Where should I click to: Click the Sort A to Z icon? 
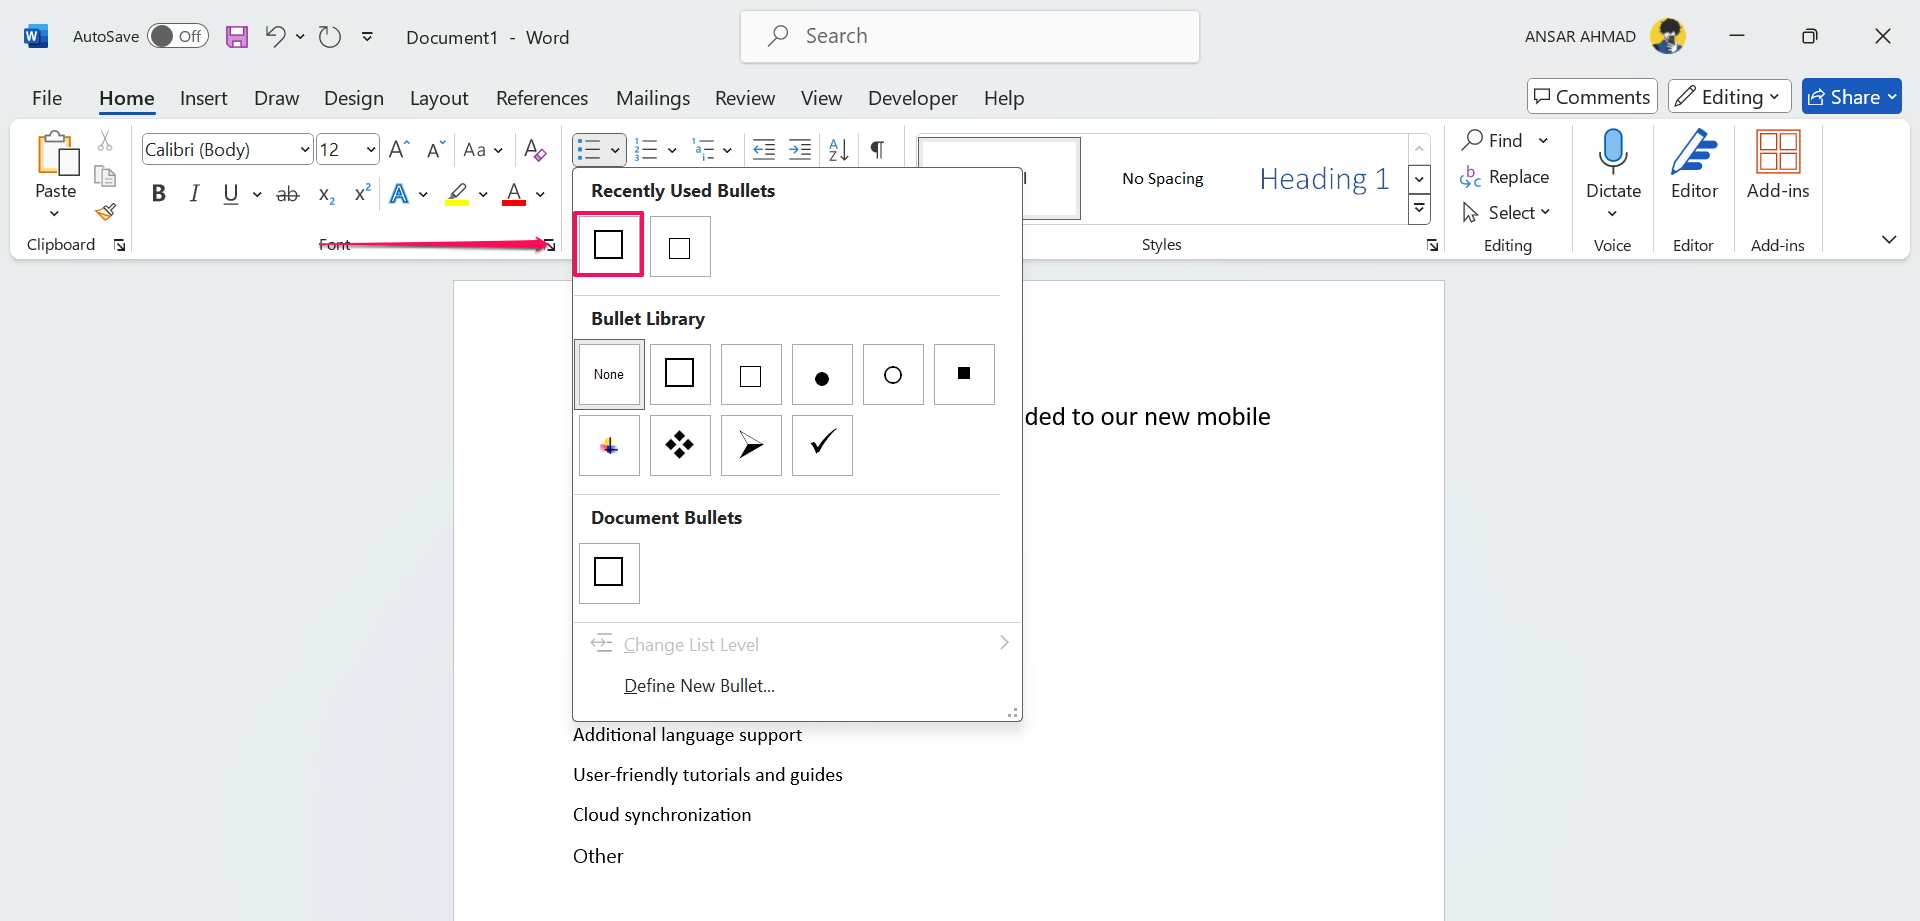click(838, 150)
